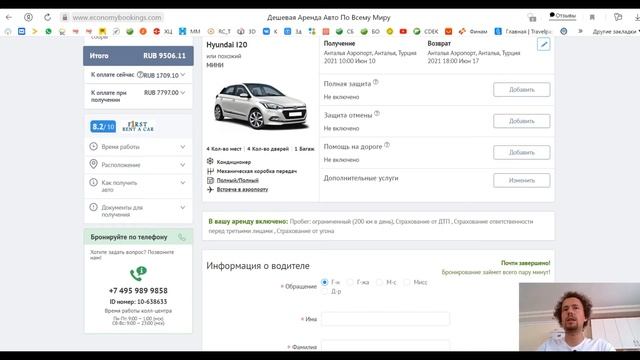Expand the К оплате сейчас price breakdown
The height and width of the screenshot is (360, 640).
(183, 75)
